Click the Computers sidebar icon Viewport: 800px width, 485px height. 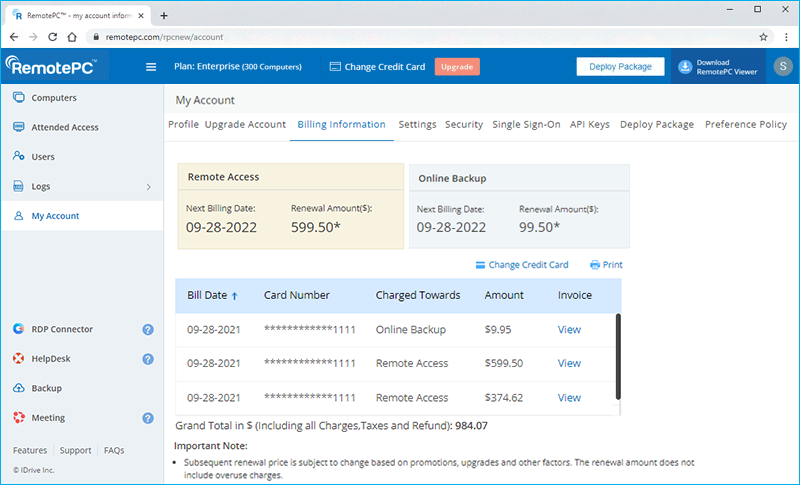click(x=19, y=97)
